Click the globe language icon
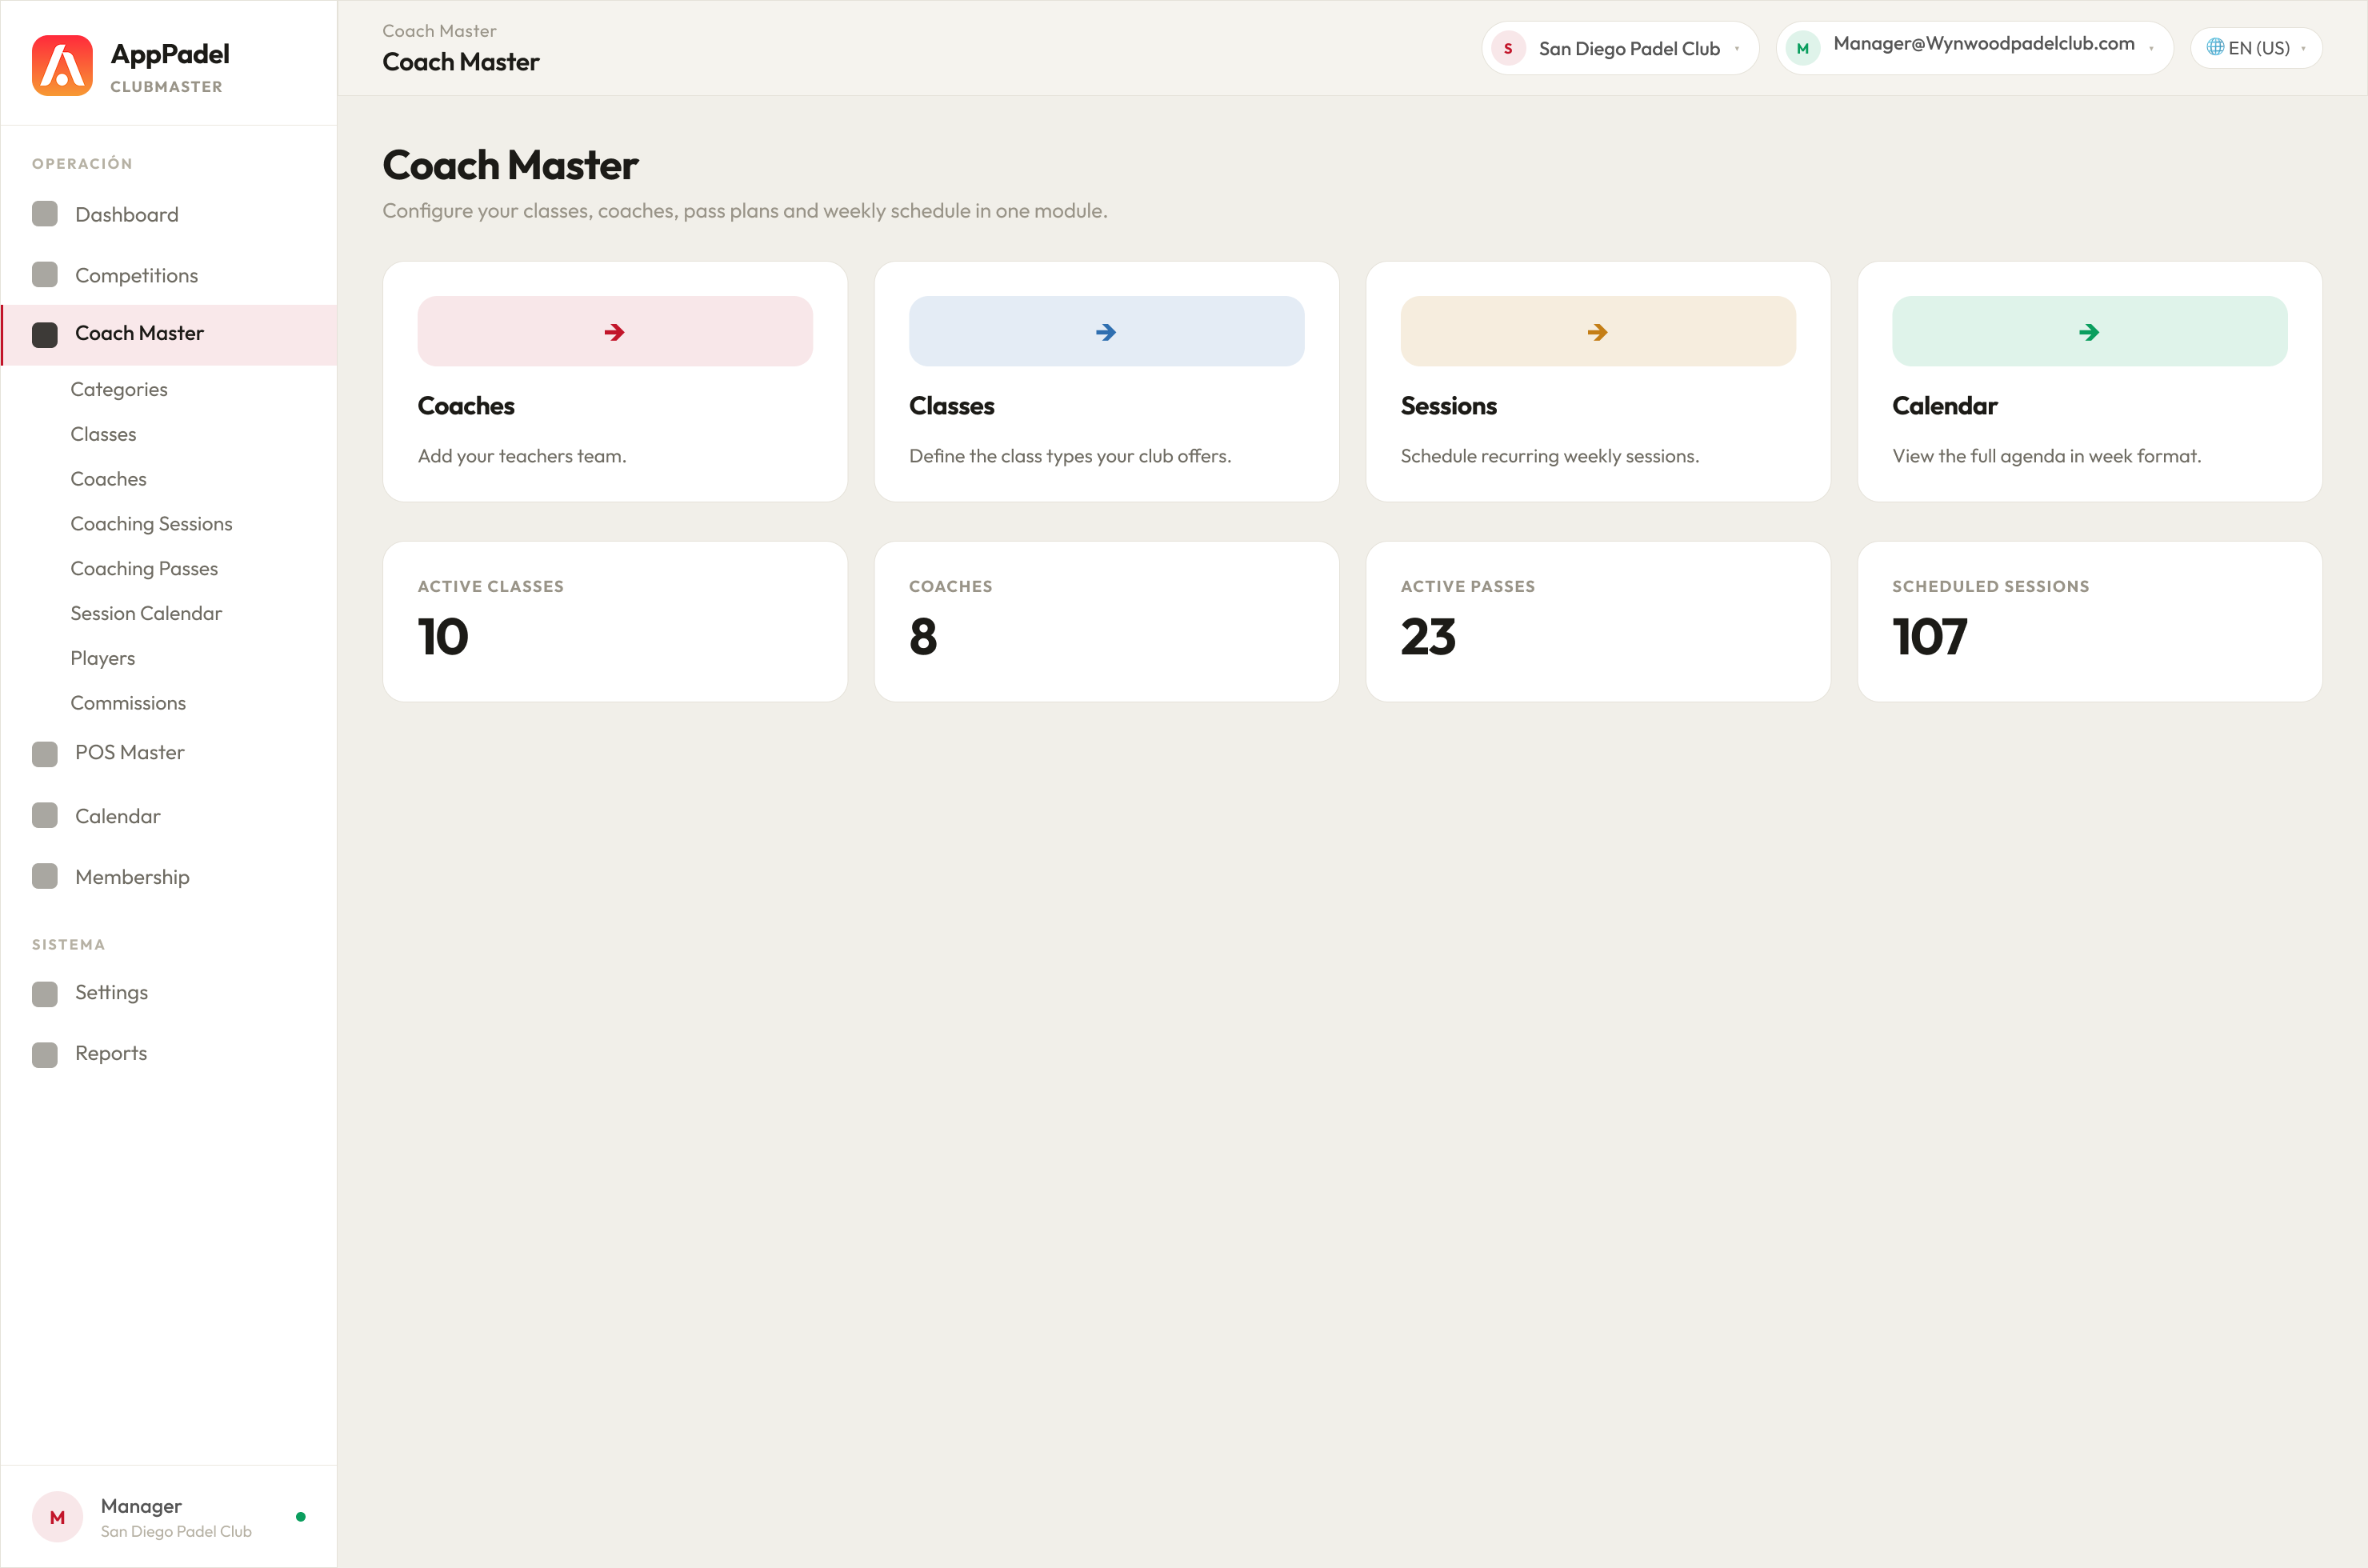Image resolution: width=2368 pixels, height=1568 pixels. (x=2215, y=47)
